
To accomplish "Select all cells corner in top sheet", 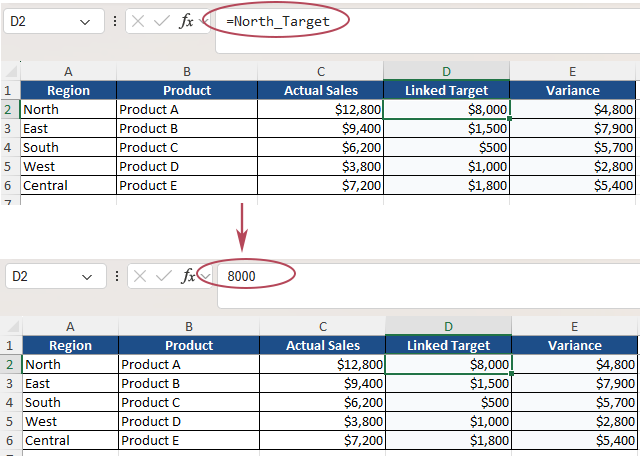I will [11, 71].
